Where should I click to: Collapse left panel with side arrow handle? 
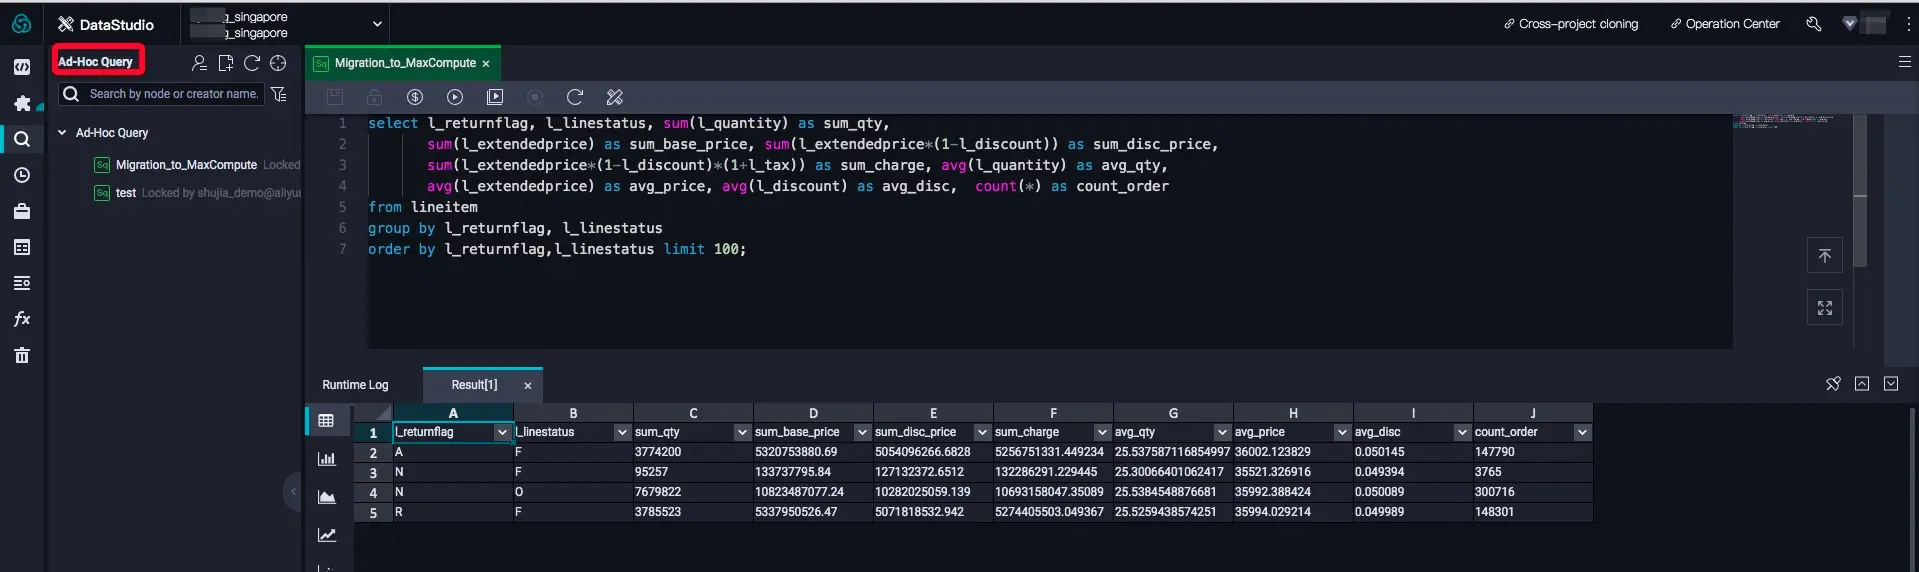(x=293, y=491)
